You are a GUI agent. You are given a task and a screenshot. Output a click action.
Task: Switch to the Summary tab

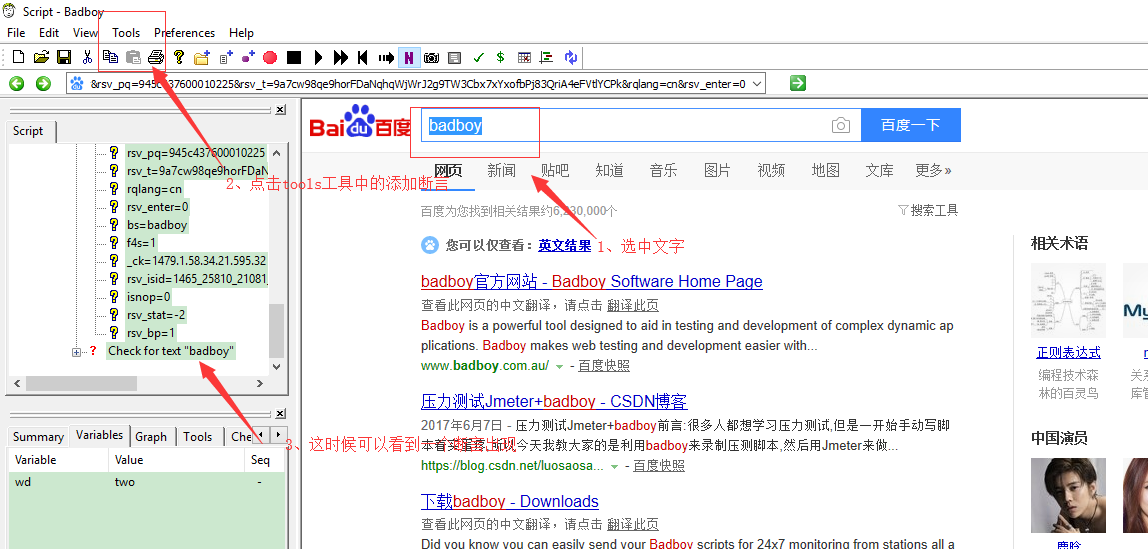pos(38,436)
